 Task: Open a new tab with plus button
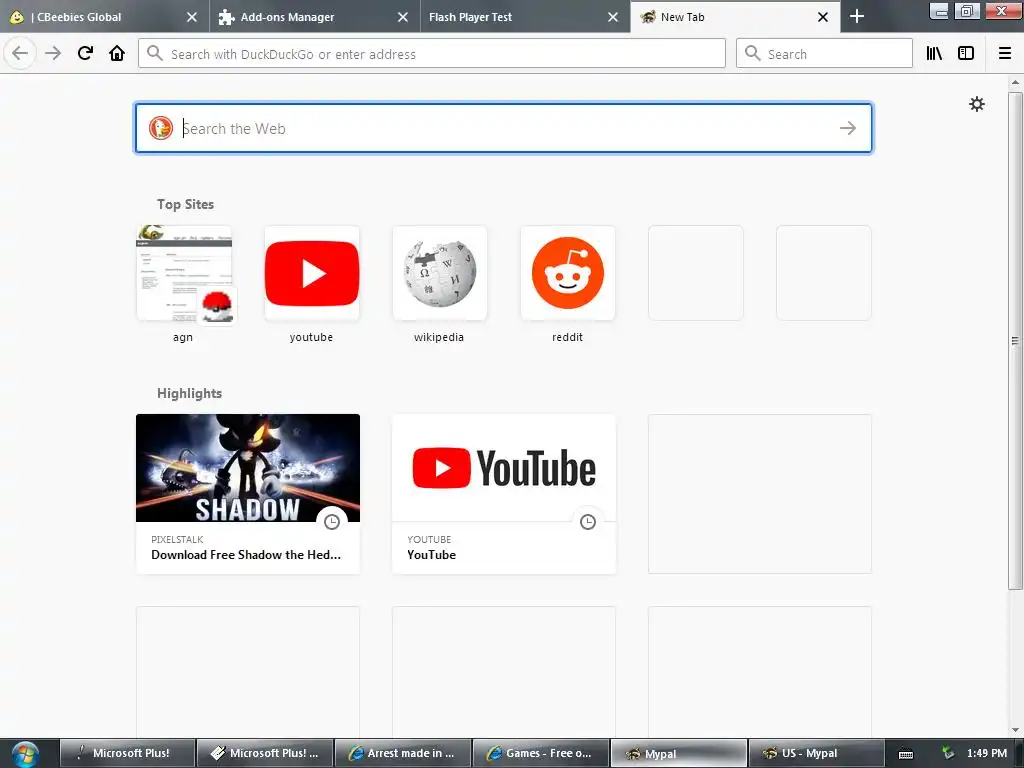pos(857,16)
